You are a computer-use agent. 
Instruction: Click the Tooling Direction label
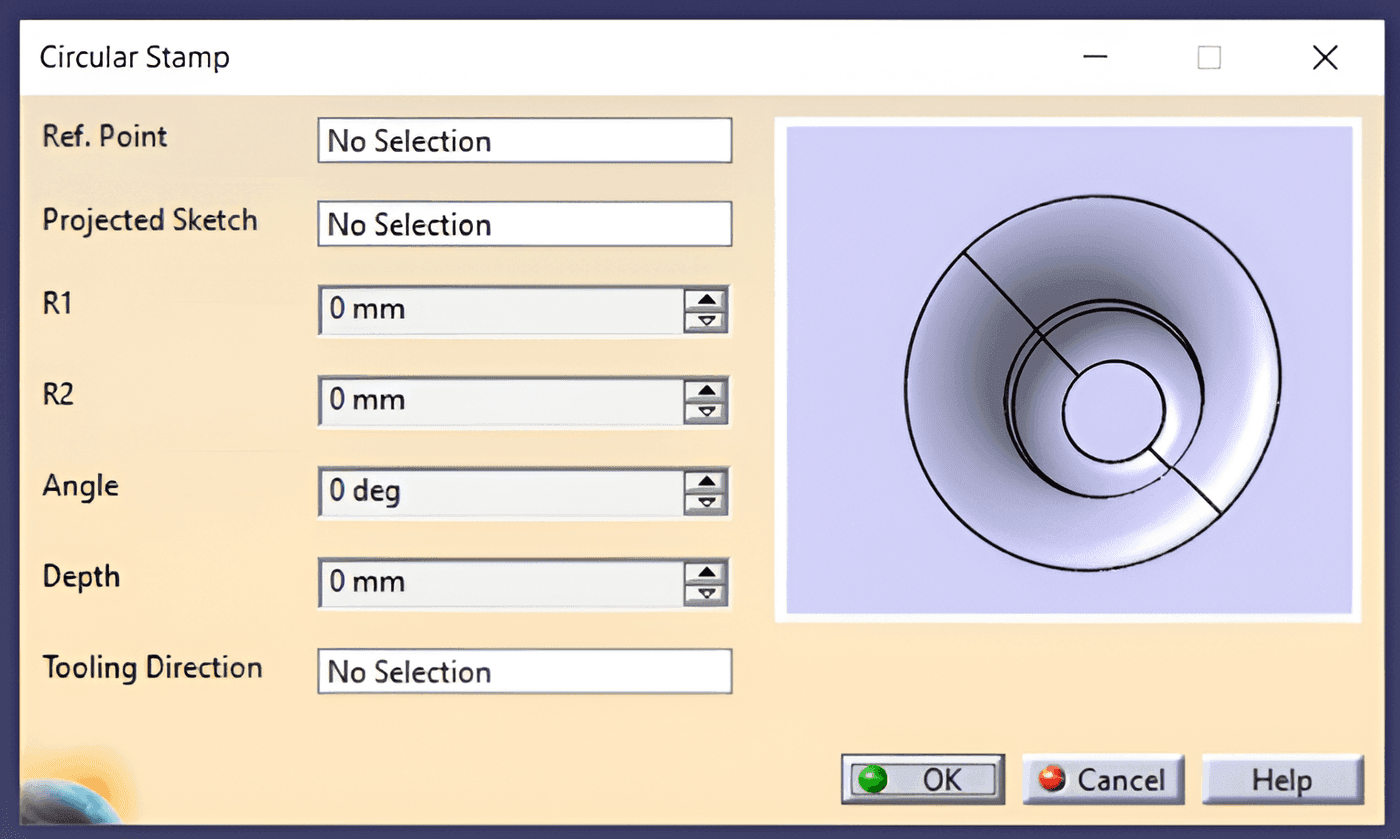tap(152, 667)
